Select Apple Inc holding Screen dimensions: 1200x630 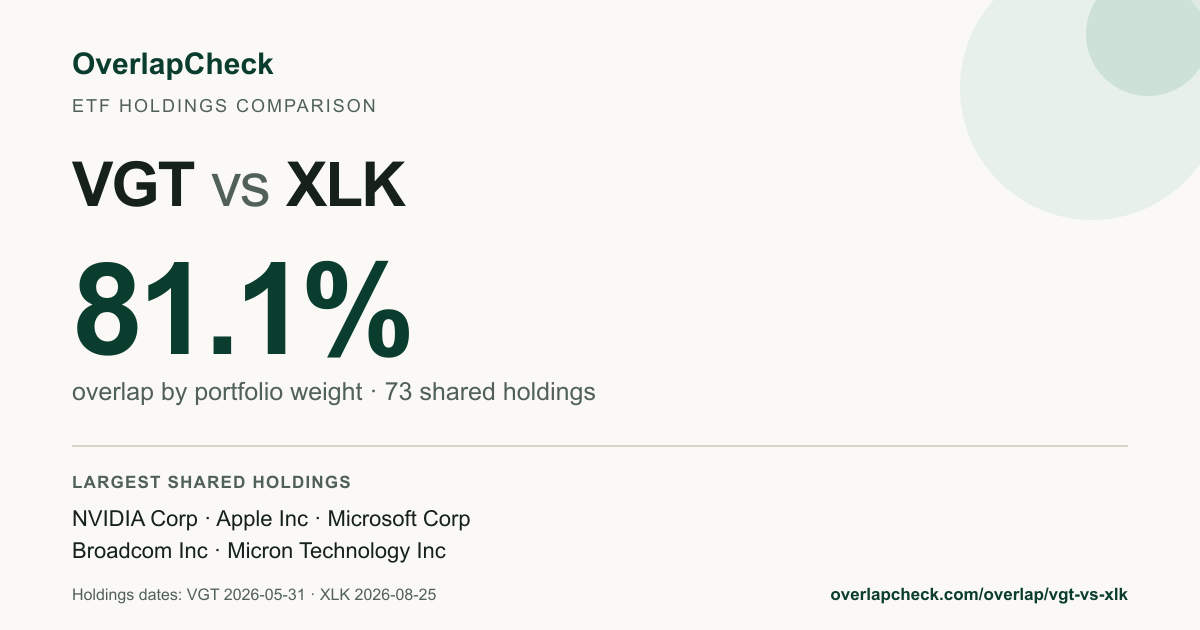262,519
